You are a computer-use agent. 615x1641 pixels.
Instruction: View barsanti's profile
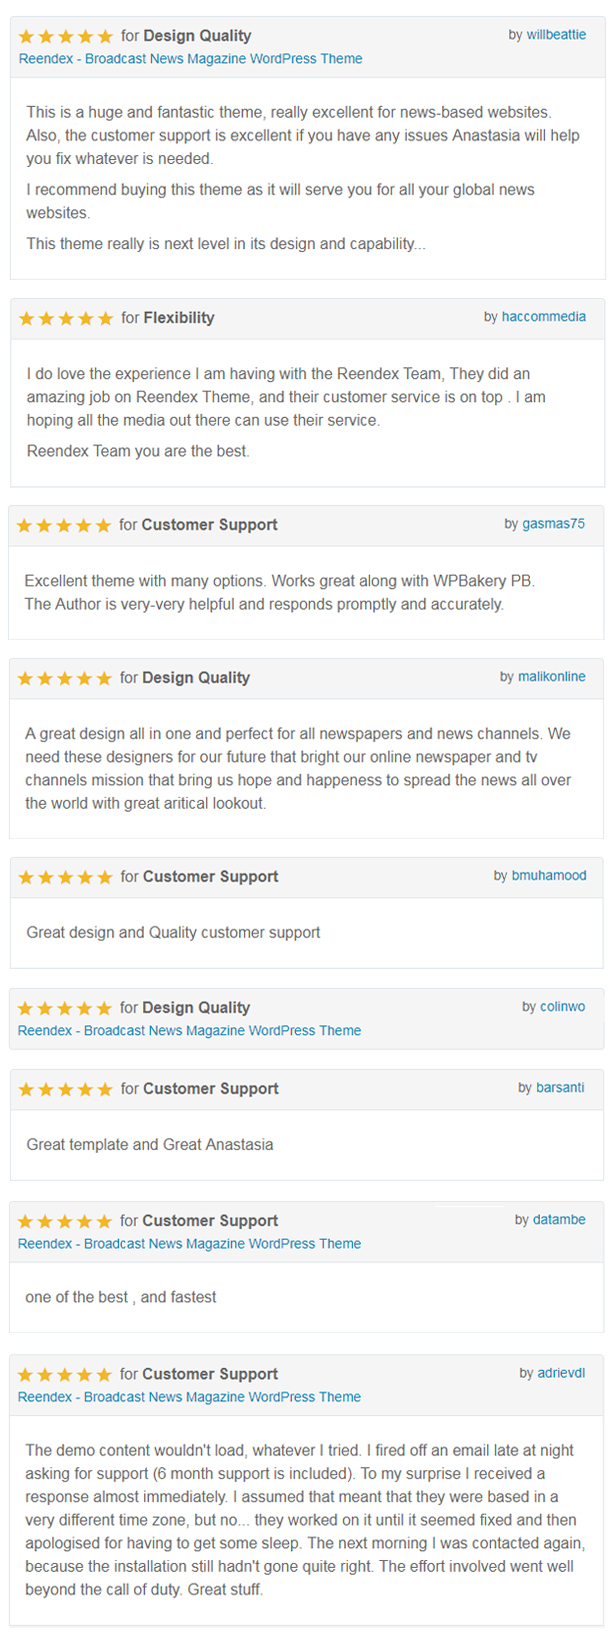(560, 1088)
